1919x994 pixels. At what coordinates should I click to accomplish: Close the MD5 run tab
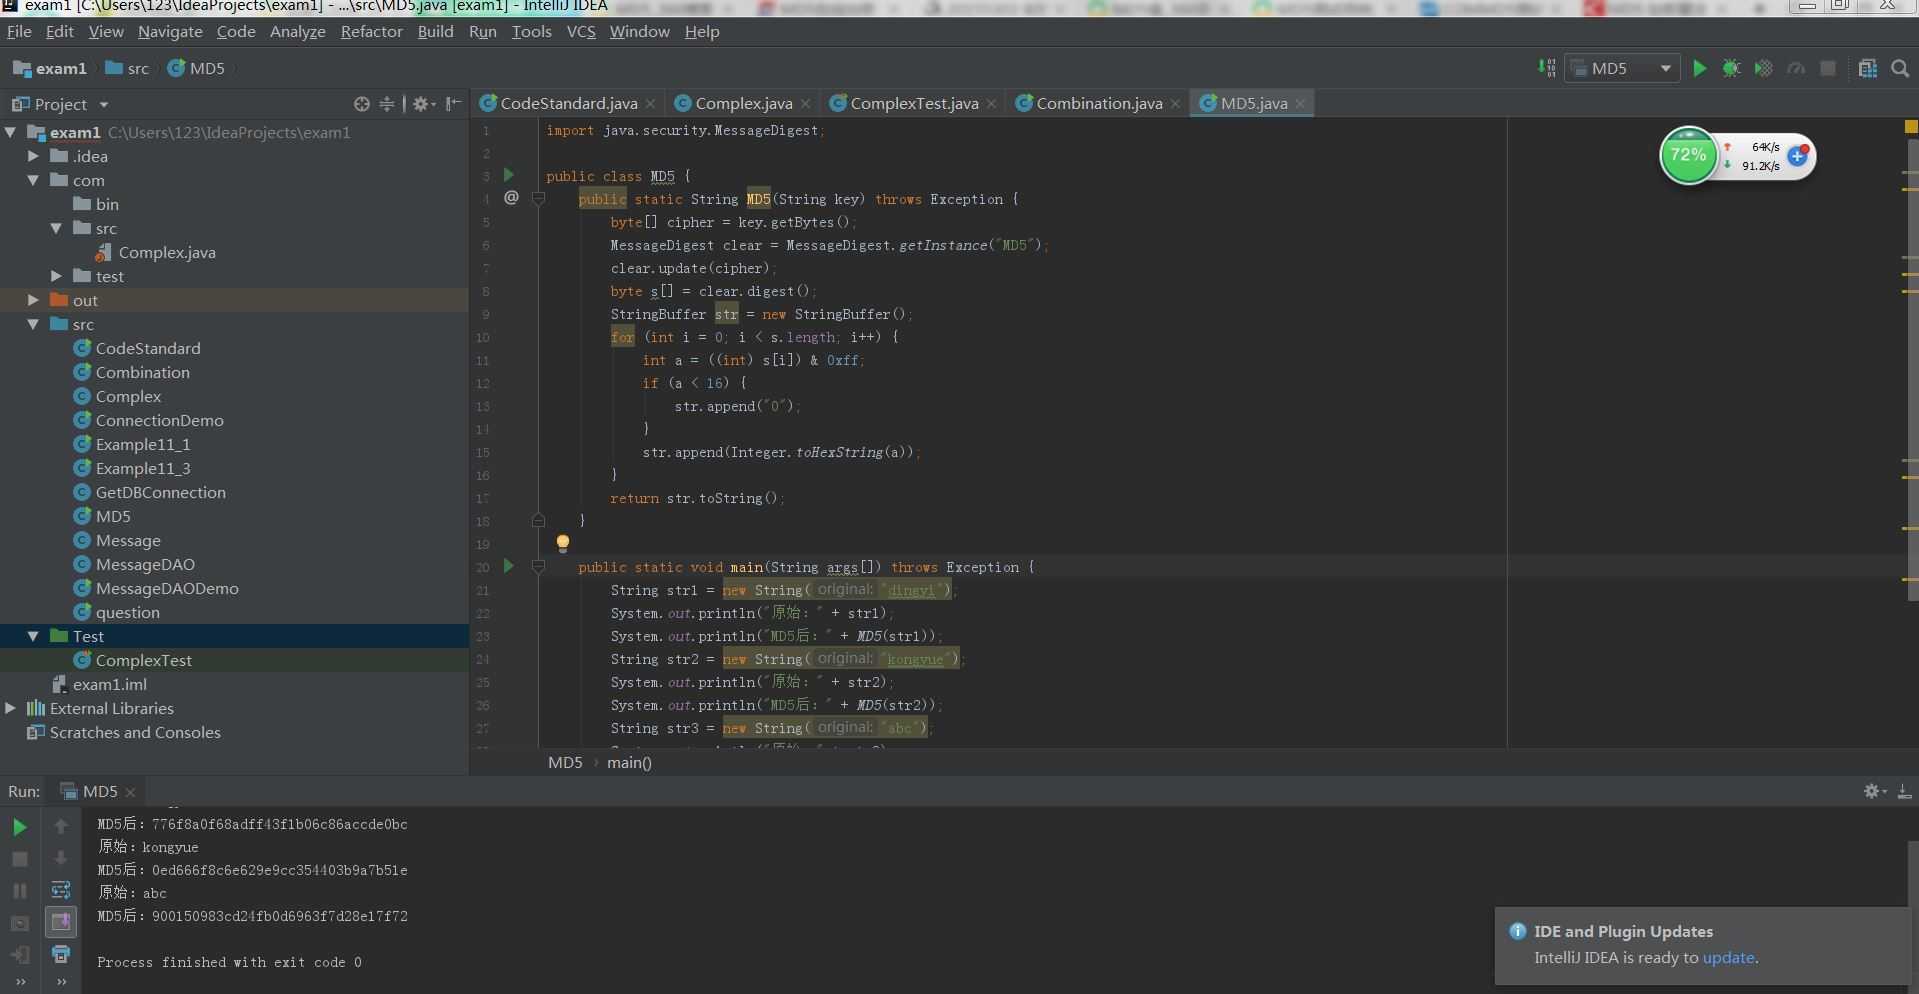(x=130, y=792)
